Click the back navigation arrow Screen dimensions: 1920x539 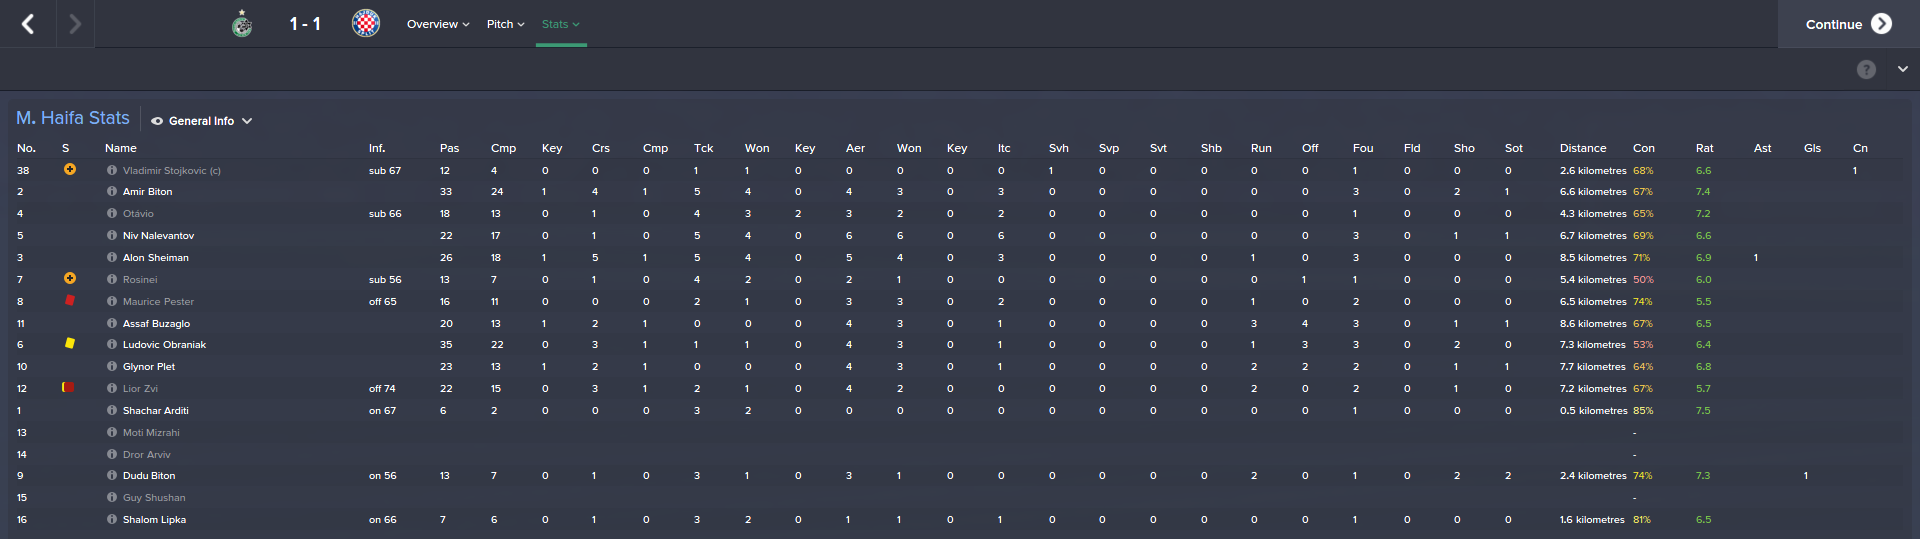[x=28, y=24]
